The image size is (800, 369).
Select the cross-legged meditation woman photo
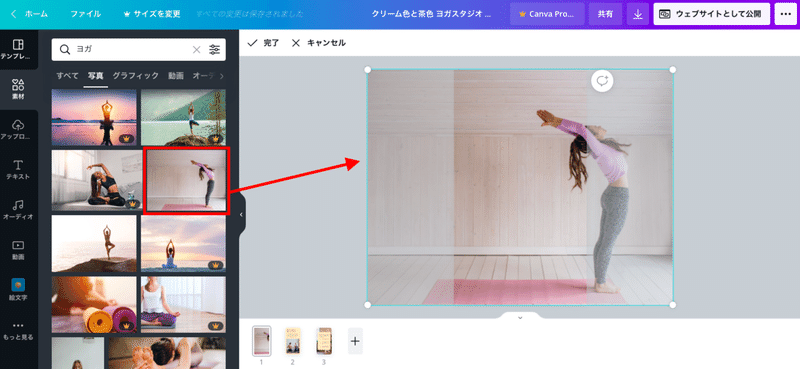(x=183, y=305)
